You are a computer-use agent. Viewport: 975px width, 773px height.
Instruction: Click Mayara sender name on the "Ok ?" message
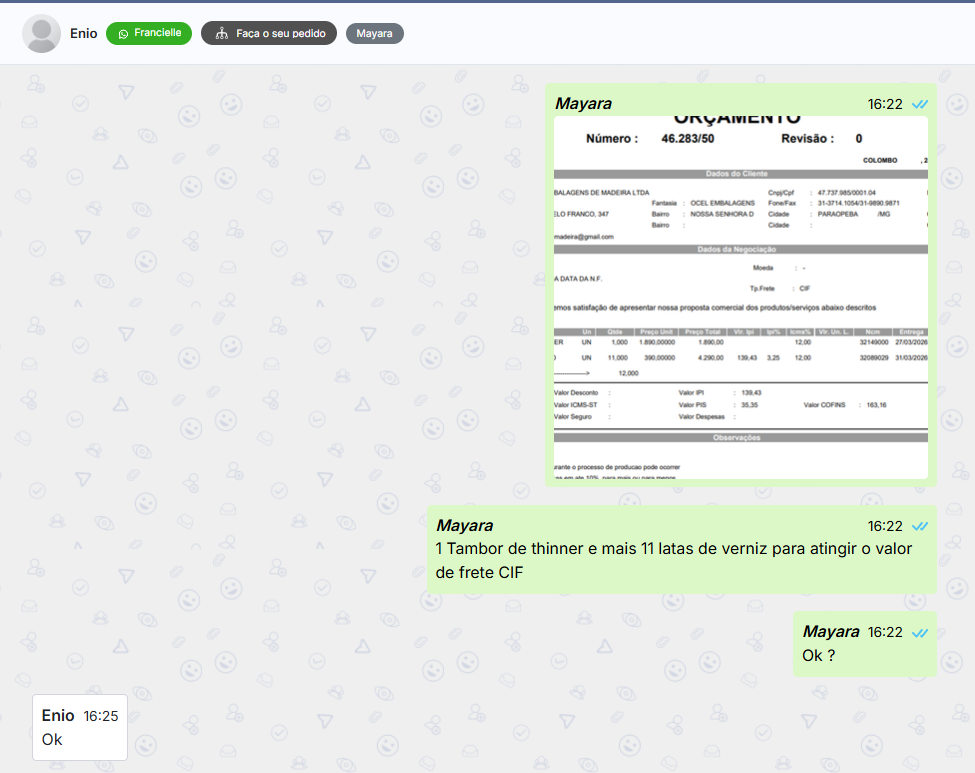coord(830,632)
